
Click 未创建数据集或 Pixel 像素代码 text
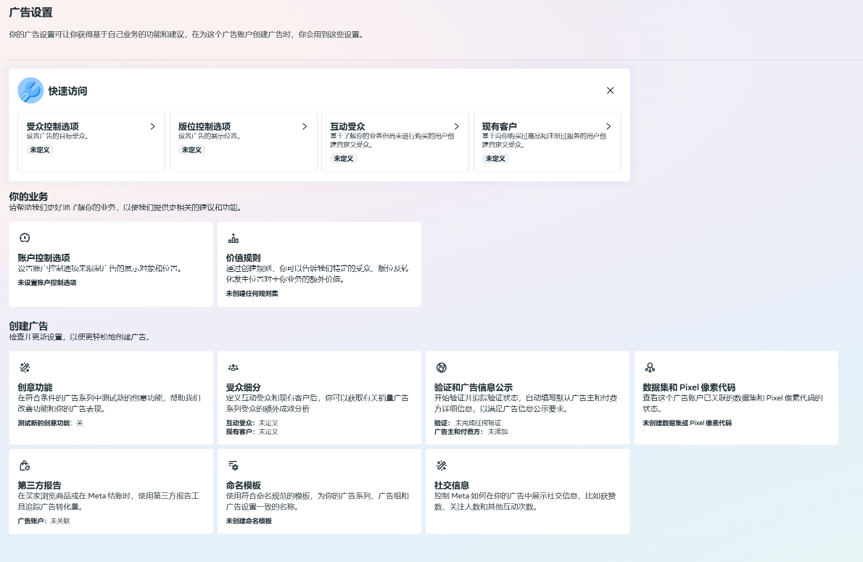[687, 423]
